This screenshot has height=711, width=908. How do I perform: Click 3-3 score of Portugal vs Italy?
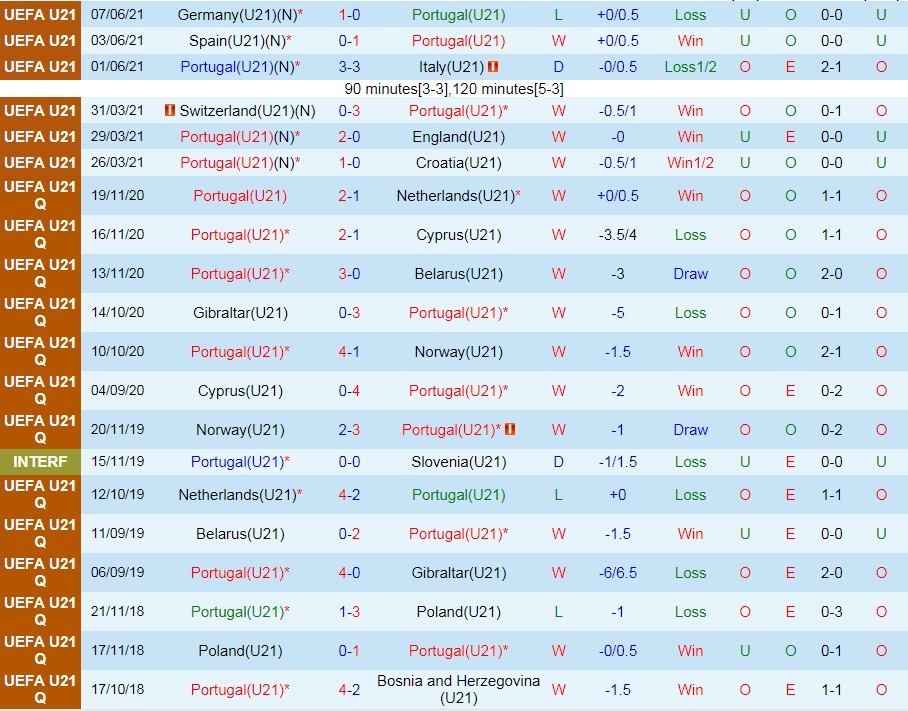click(x=349, y=67)
